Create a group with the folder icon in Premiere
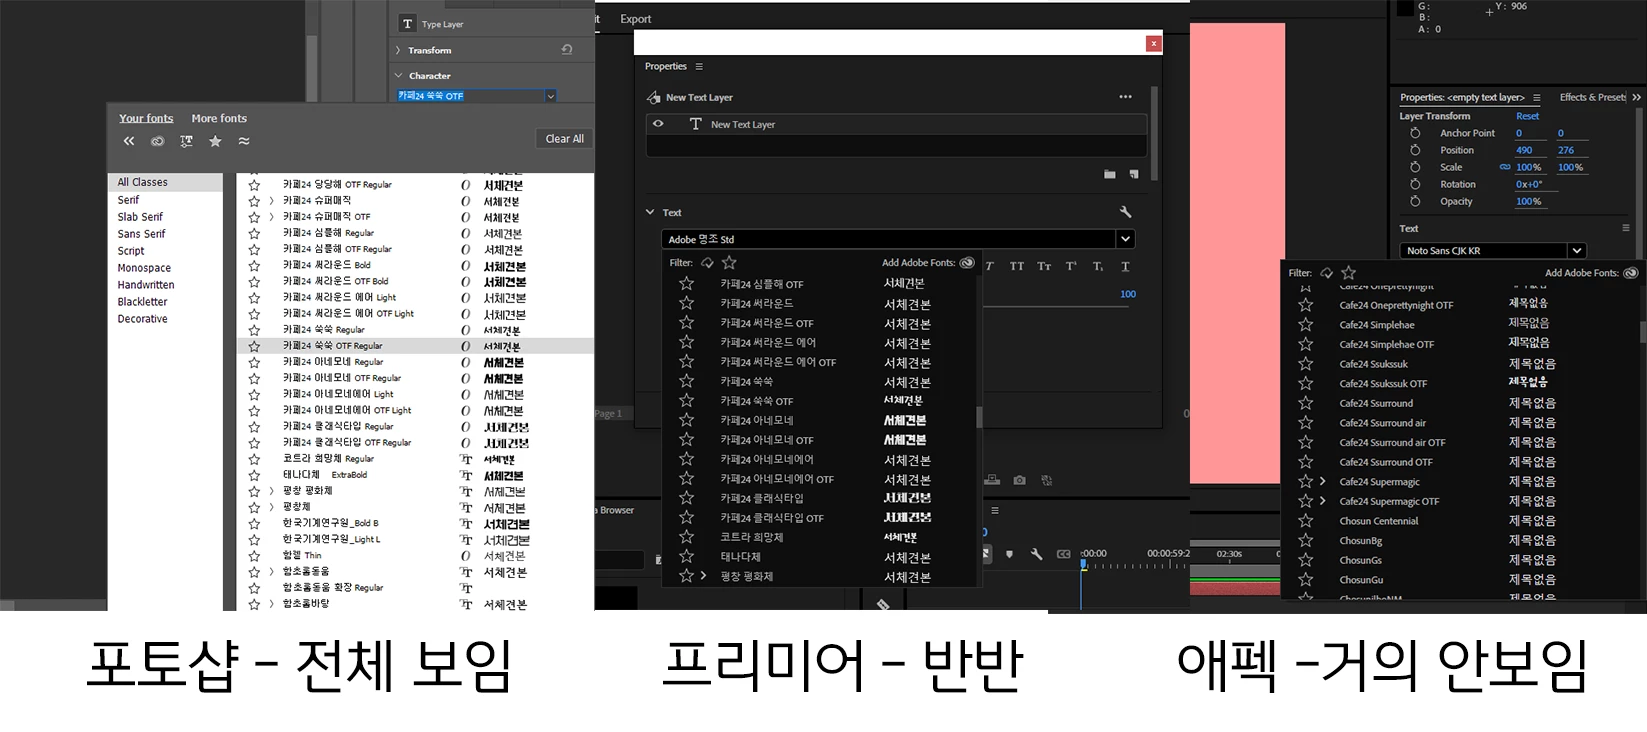This screenshot has height=732, width=1647. click(1110, 174)
